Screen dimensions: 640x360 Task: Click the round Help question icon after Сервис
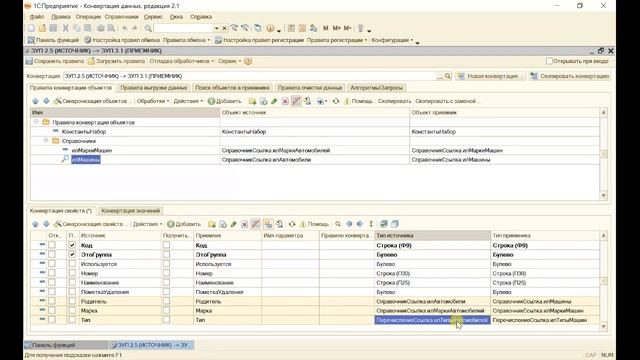(248, 61)
